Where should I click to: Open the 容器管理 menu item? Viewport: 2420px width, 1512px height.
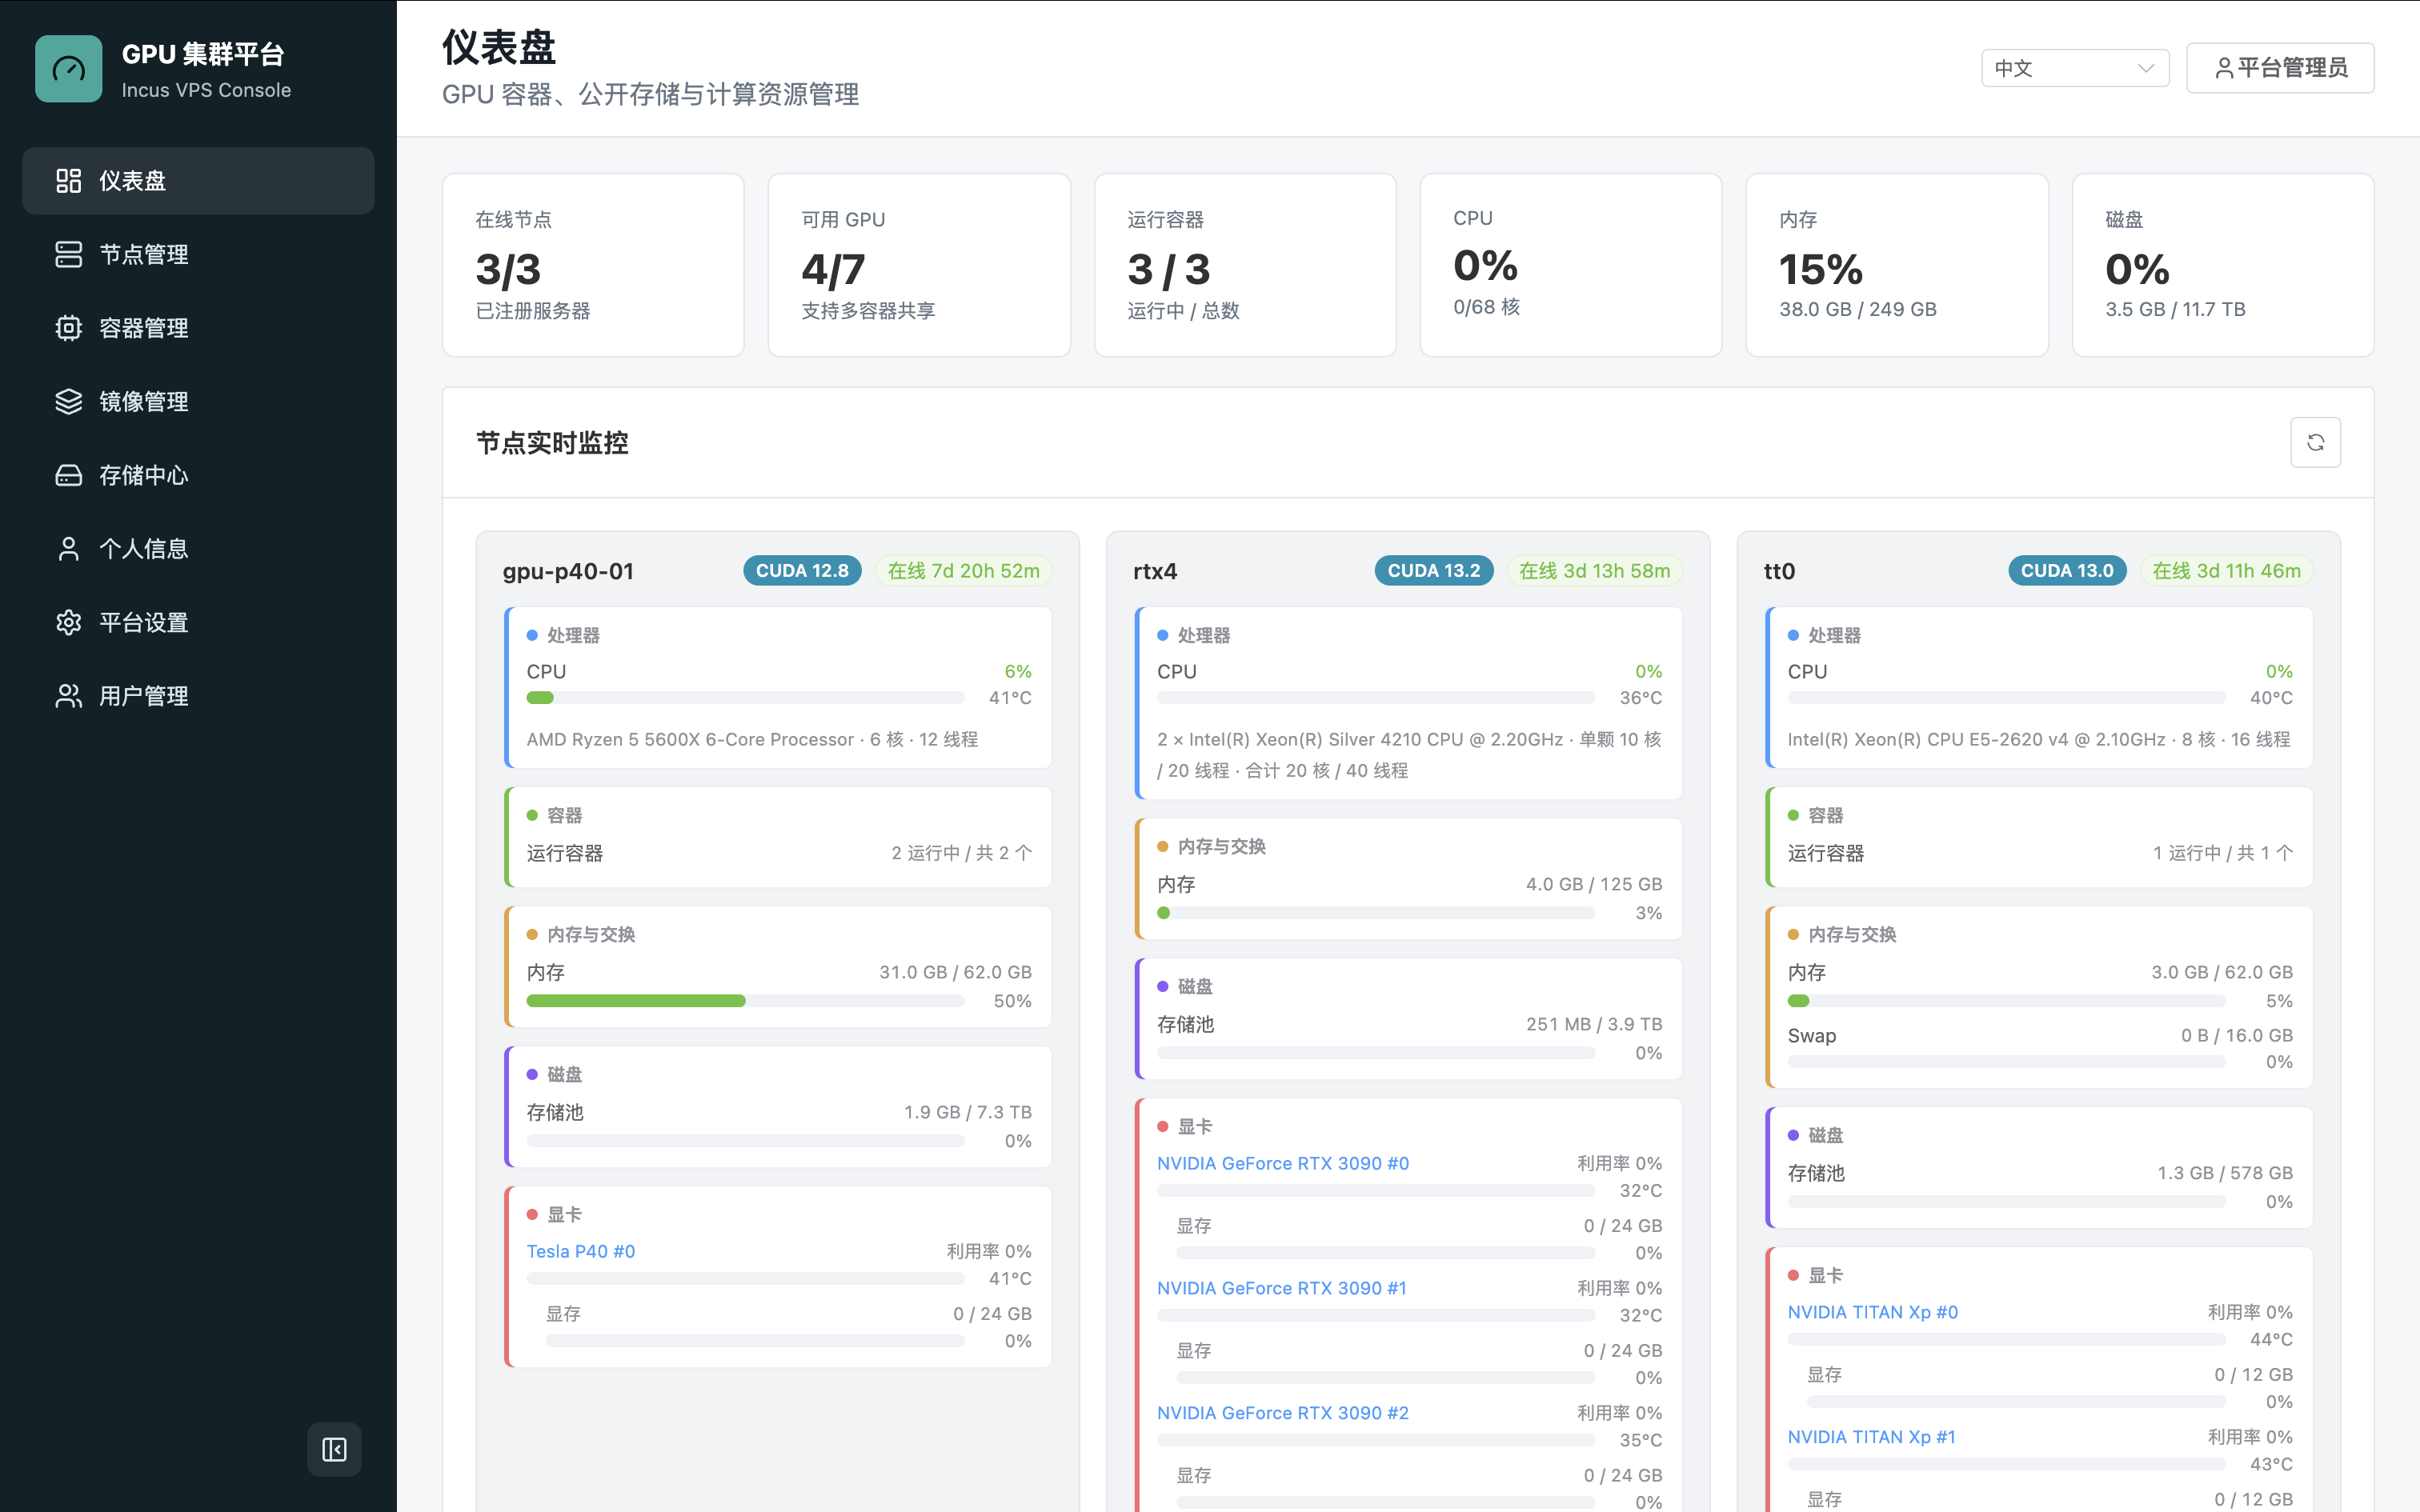pos(198,328)
